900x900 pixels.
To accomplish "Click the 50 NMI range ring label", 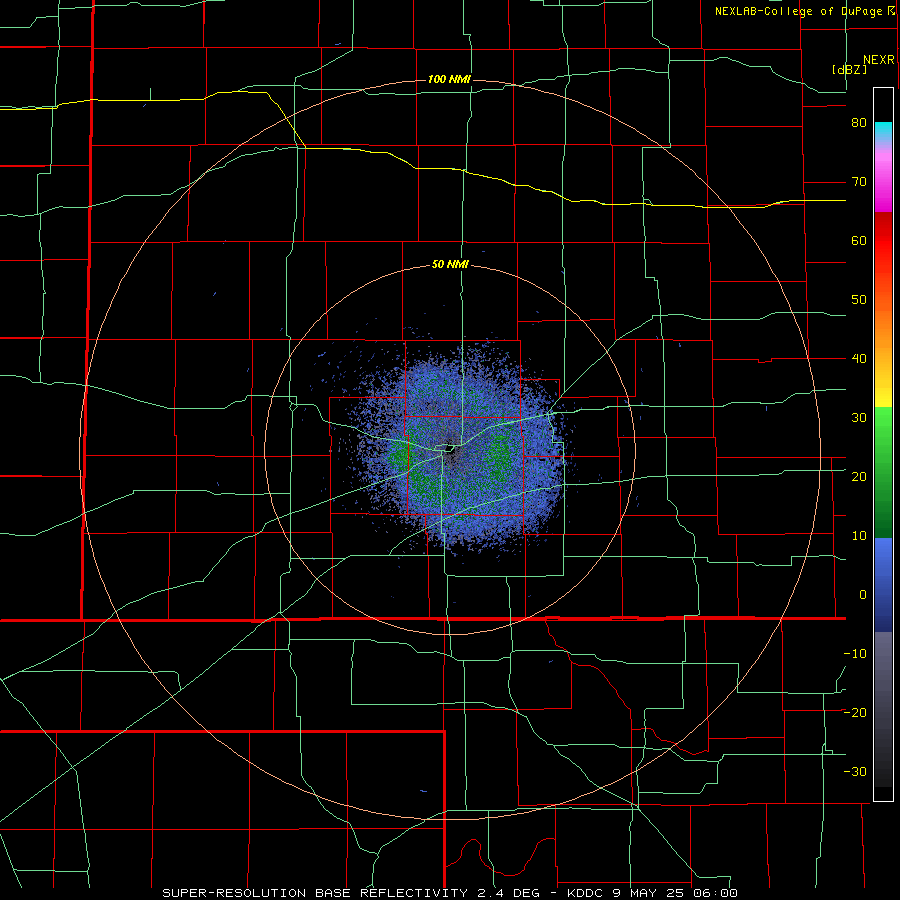I will [x=450, y=265].
